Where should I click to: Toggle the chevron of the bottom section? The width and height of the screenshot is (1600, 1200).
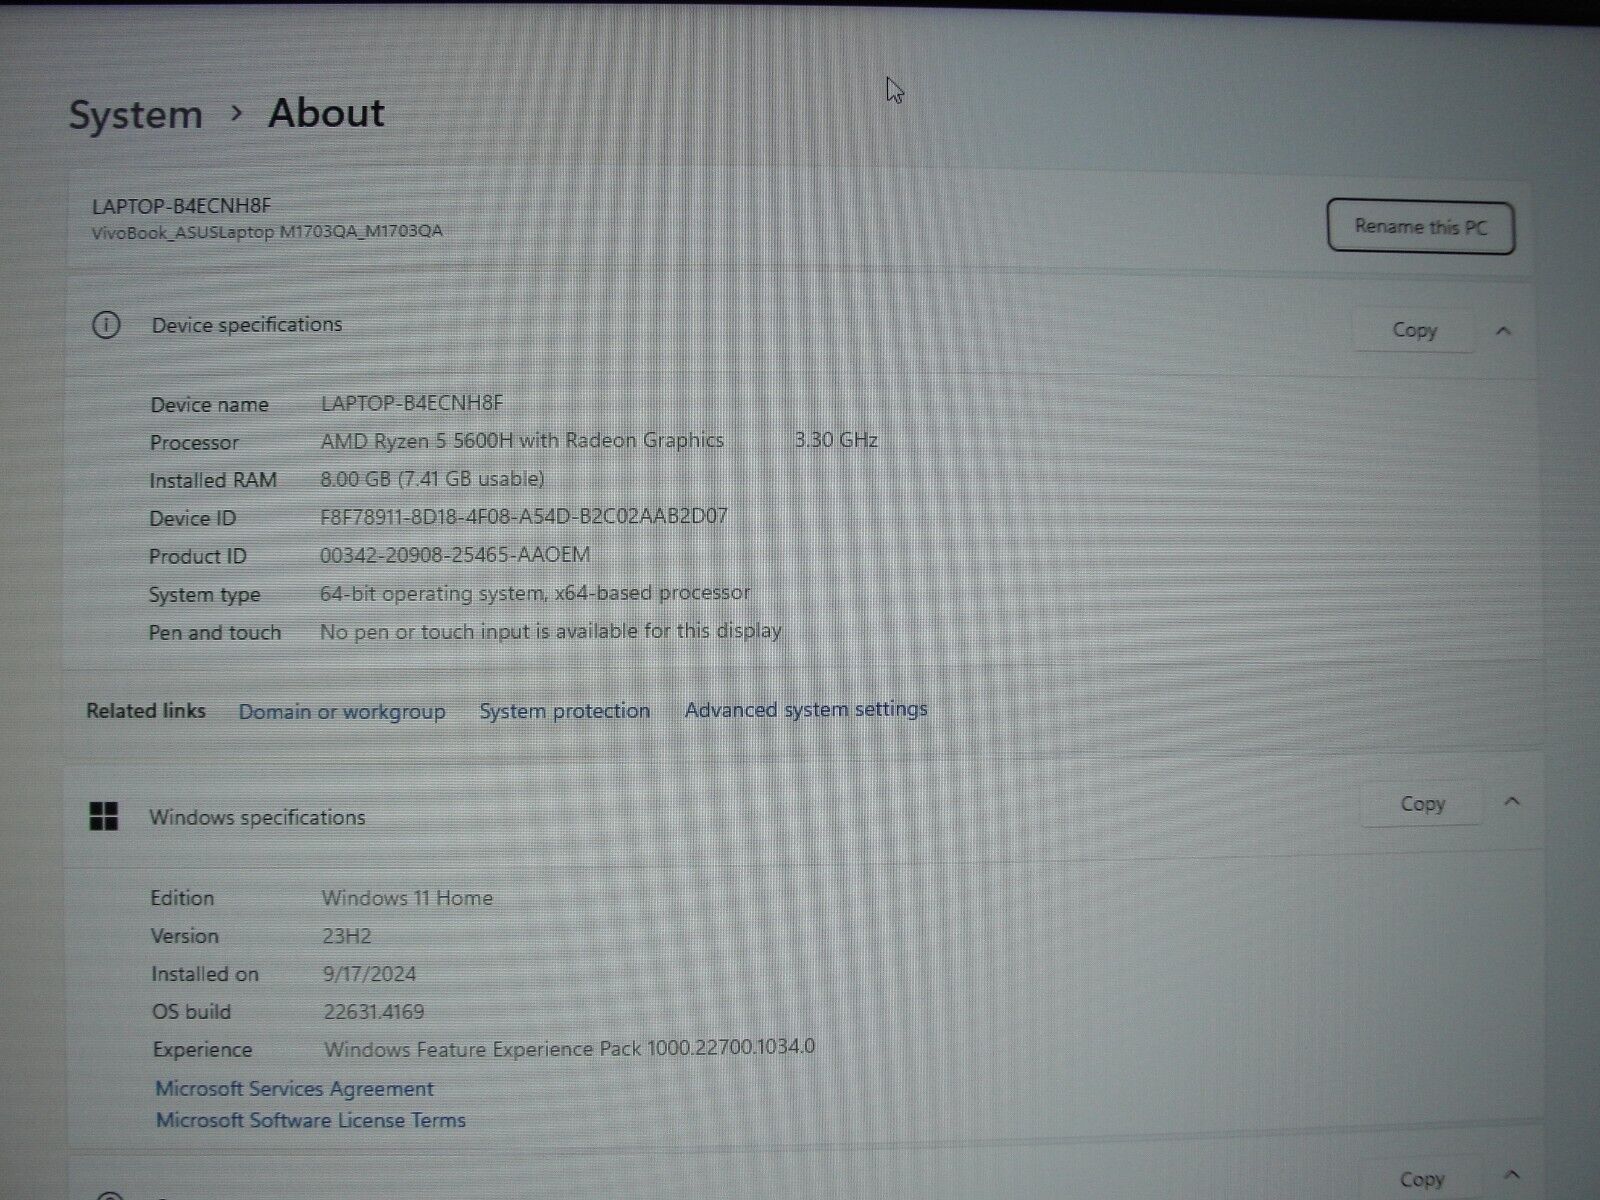coord(1512,1176)
